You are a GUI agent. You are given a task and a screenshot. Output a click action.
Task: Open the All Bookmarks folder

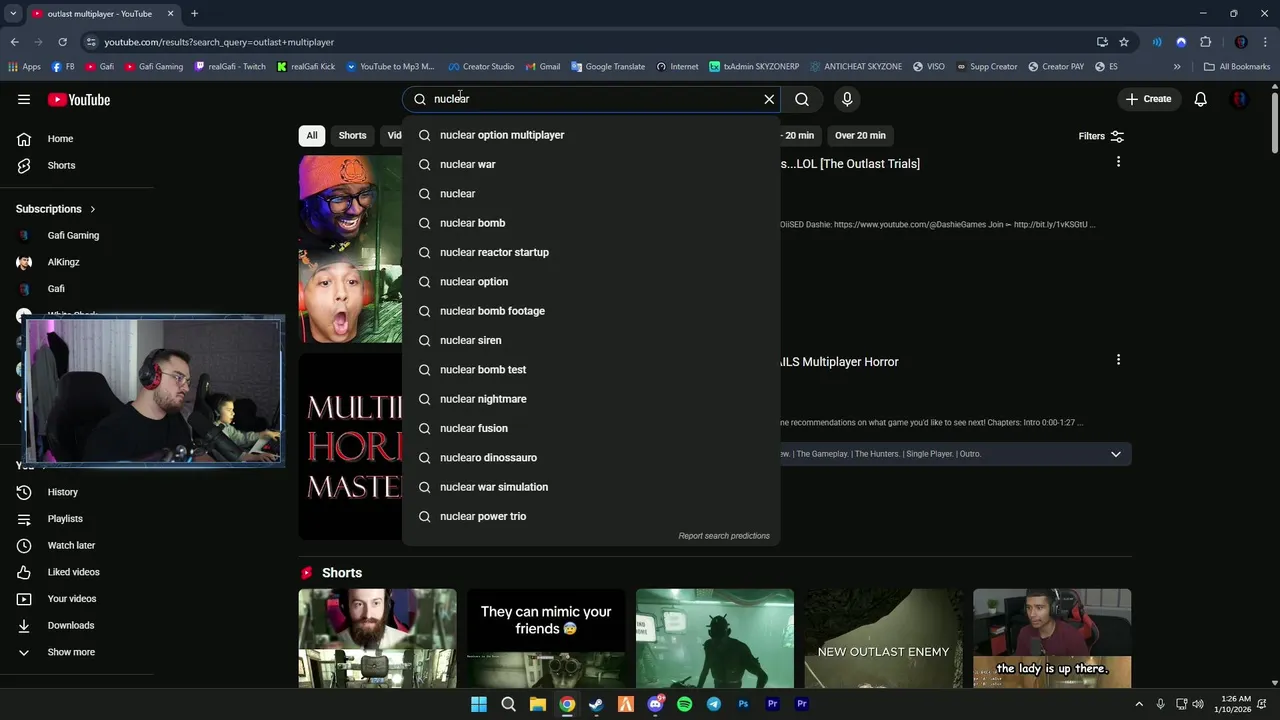1237,67
